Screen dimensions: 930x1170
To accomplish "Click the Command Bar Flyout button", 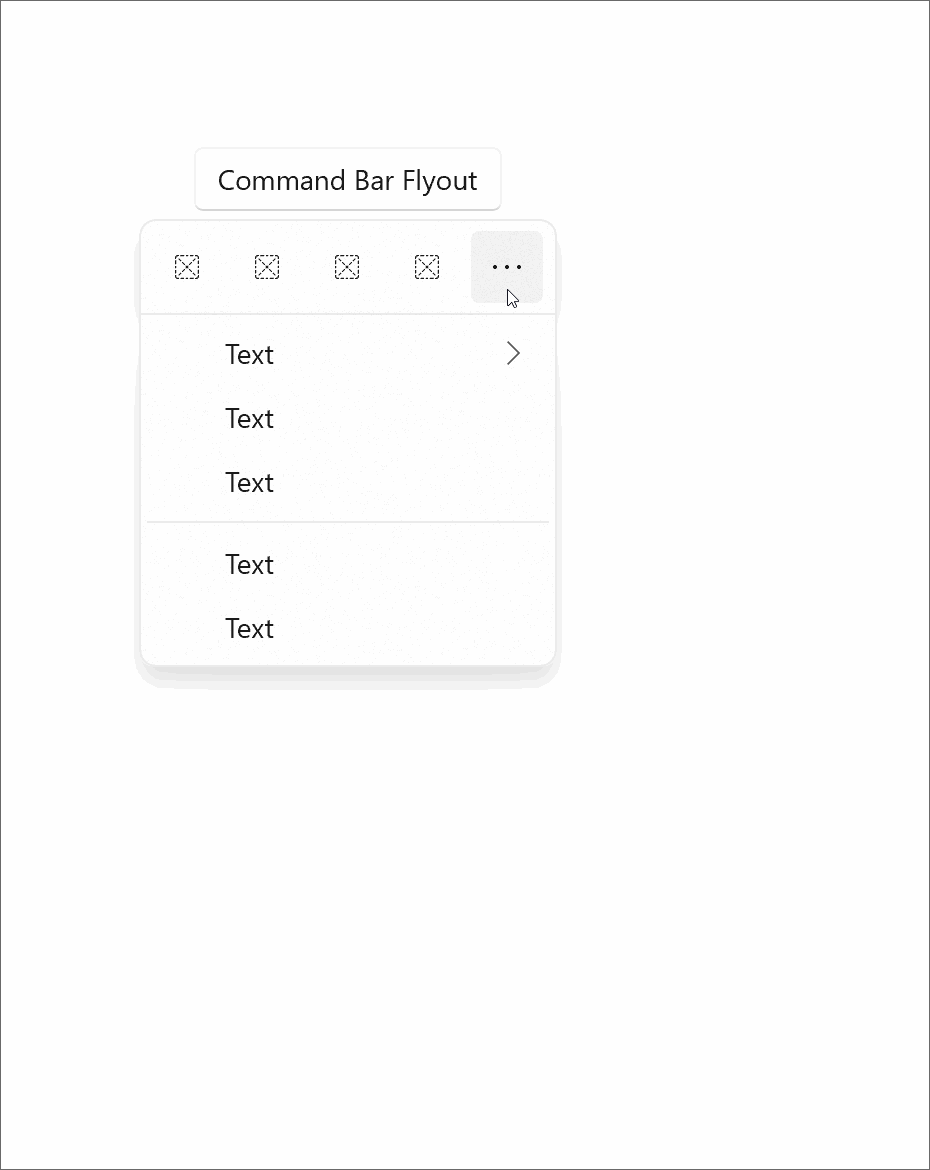I will tap(347, 180).
